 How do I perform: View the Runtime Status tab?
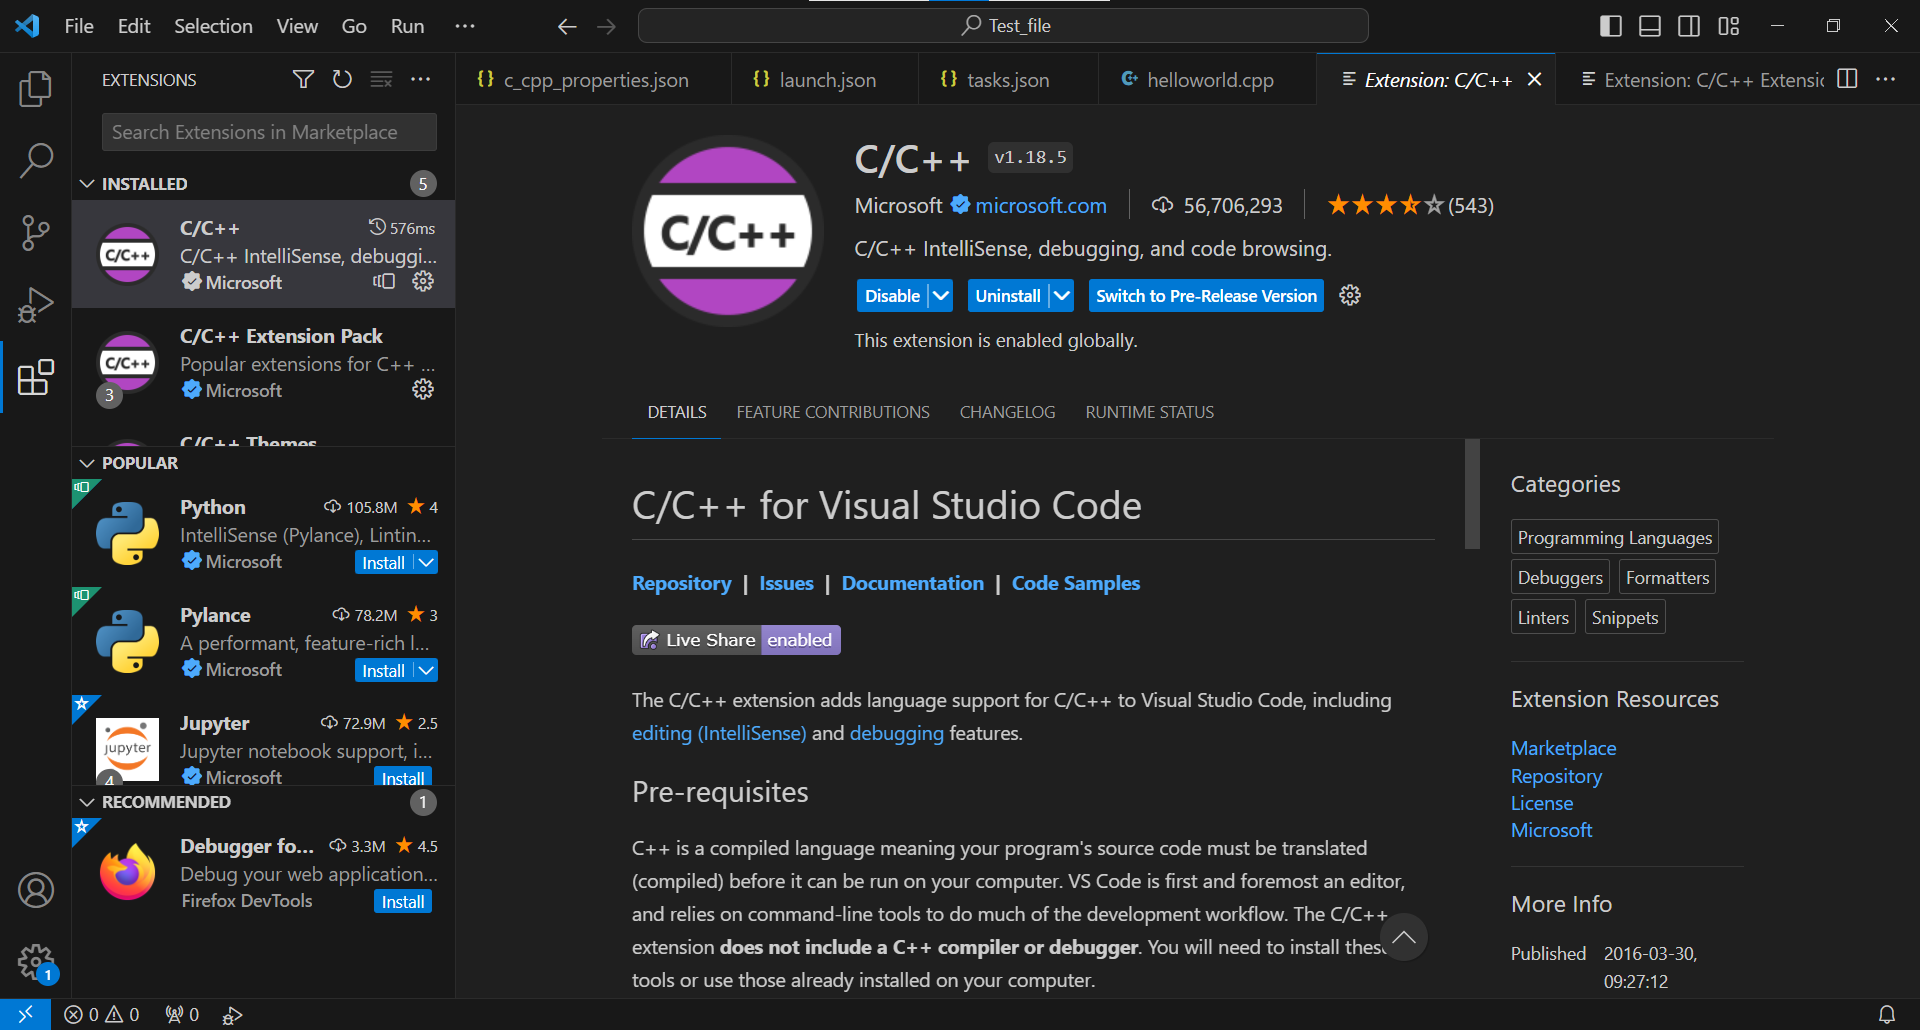pyautogui.click(x=1150, y=412)
